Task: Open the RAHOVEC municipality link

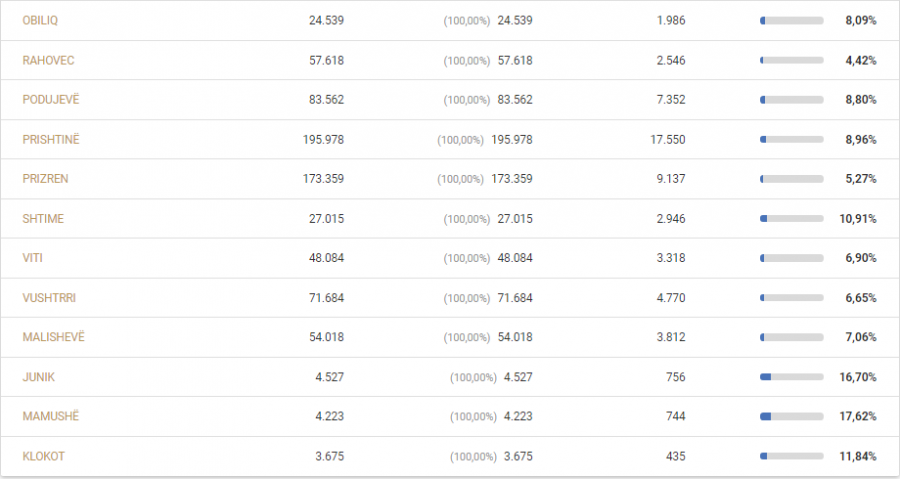Action: click(x=48, y=60)
